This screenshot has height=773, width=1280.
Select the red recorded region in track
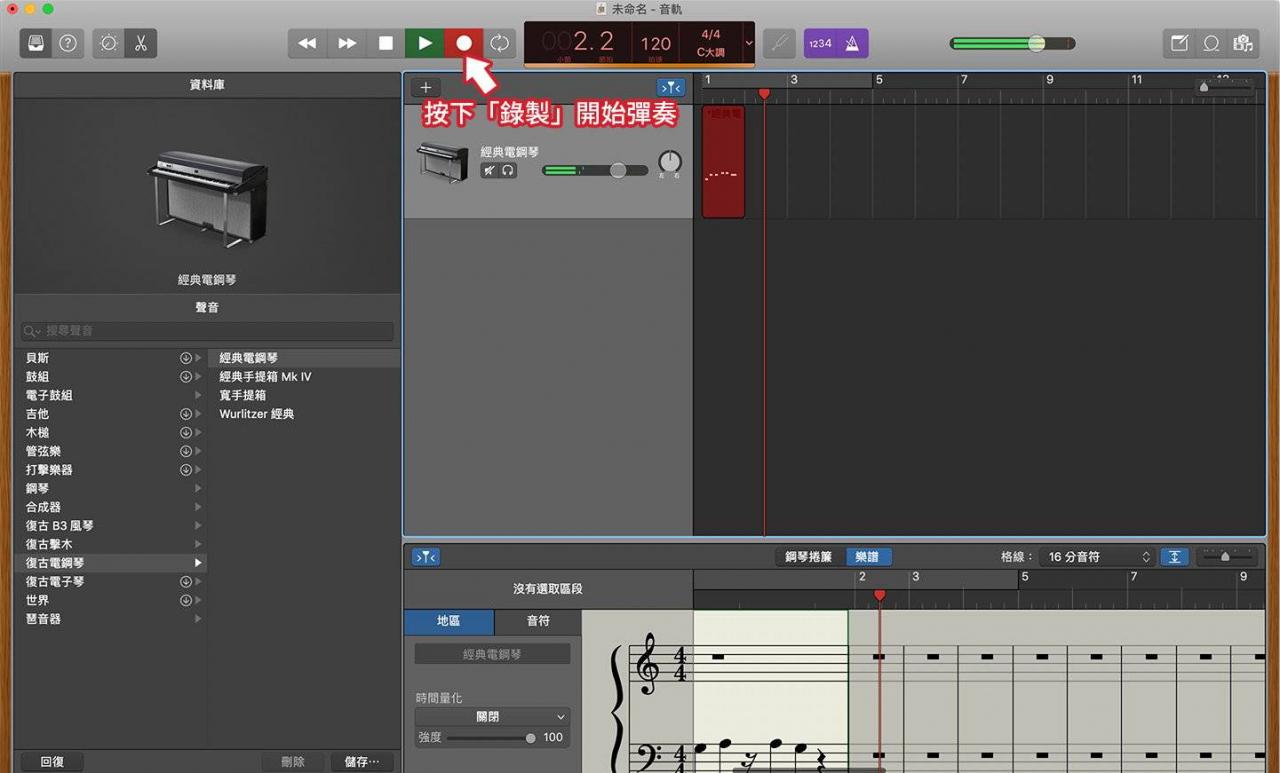pyautogui.click(x=723, y=161)
